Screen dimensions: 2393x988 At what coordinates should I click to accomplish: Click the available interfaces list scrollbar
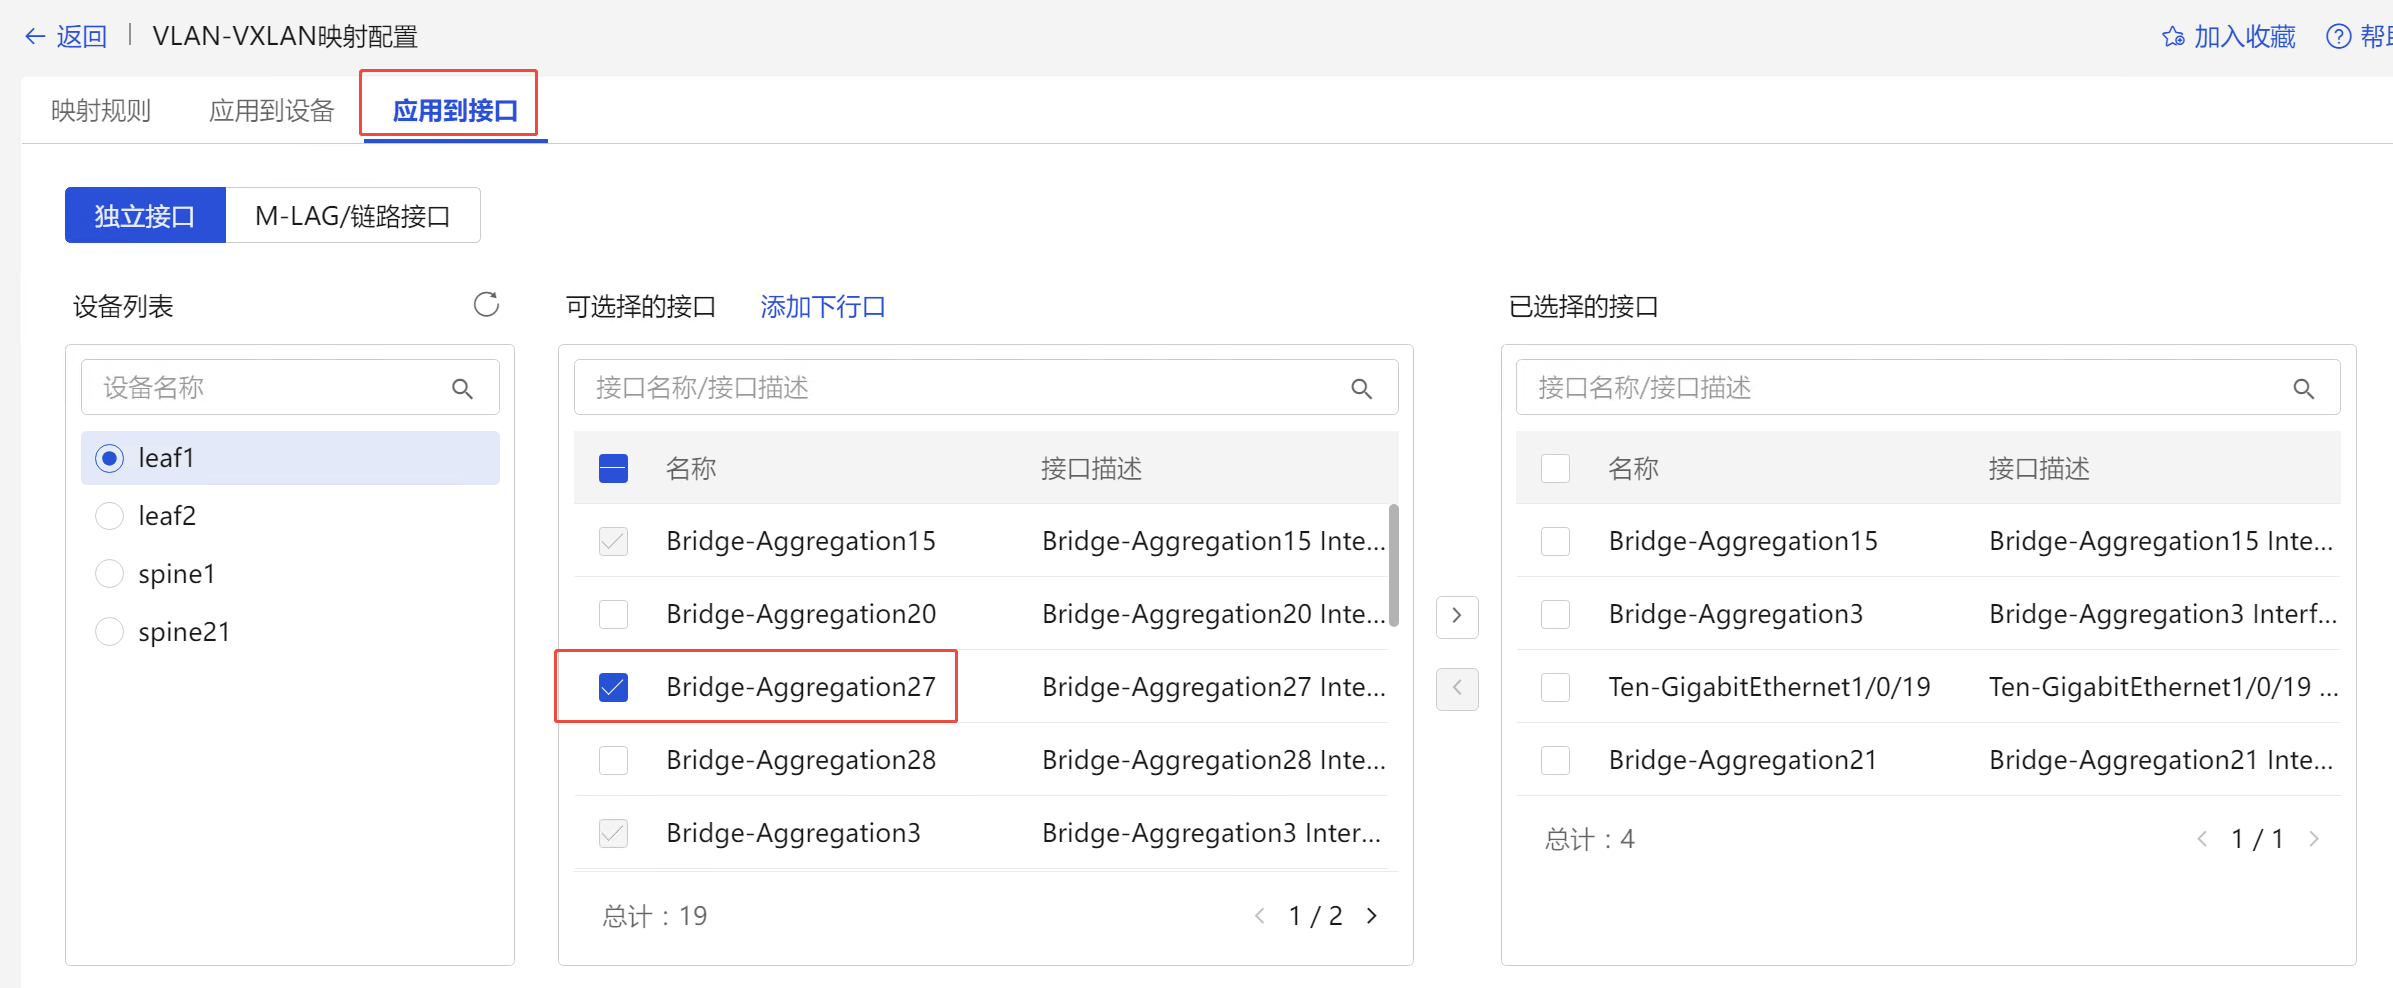[1393, 565]
